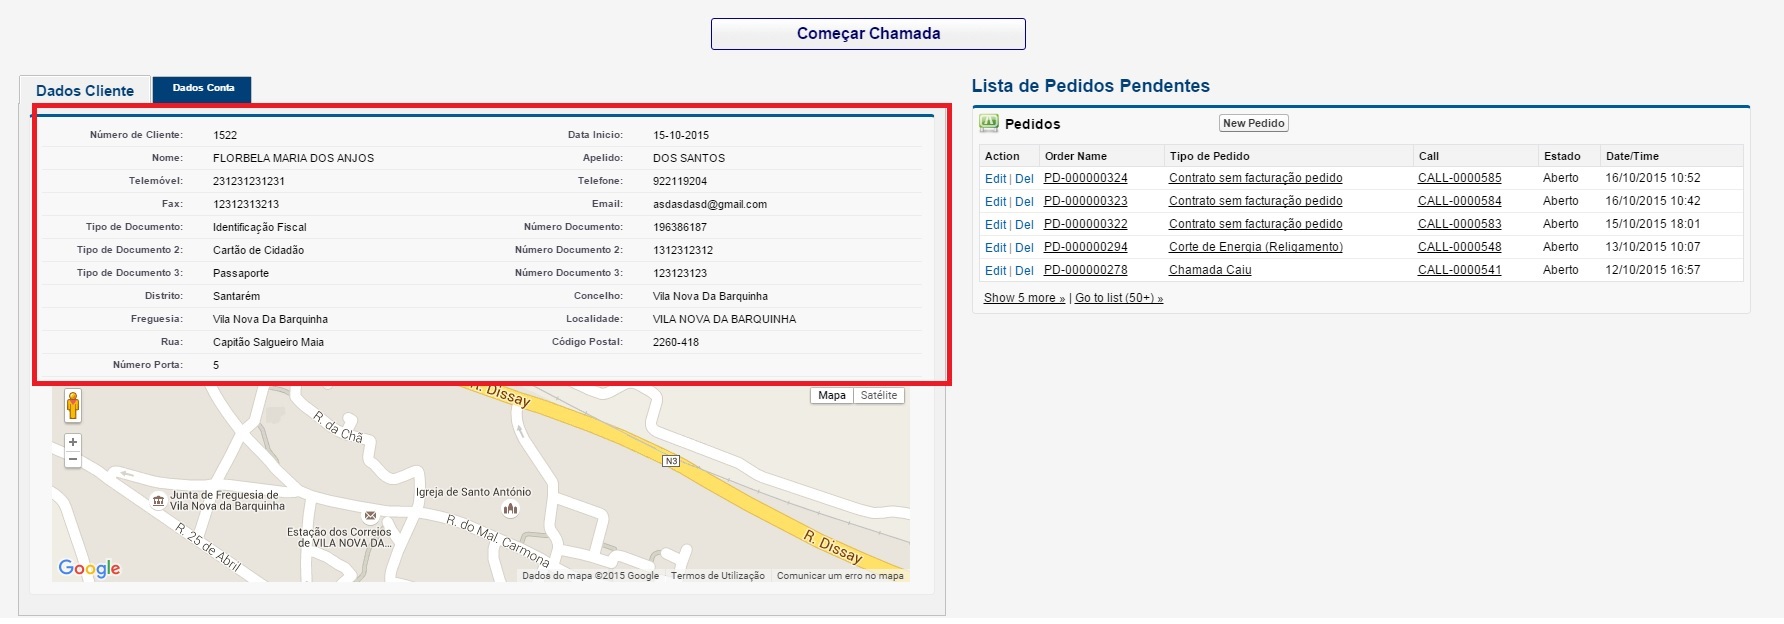The height and width of the screenshot is (624, 1784).
Task: Open order PD-000000324
Action: [x=1085, y=178]
